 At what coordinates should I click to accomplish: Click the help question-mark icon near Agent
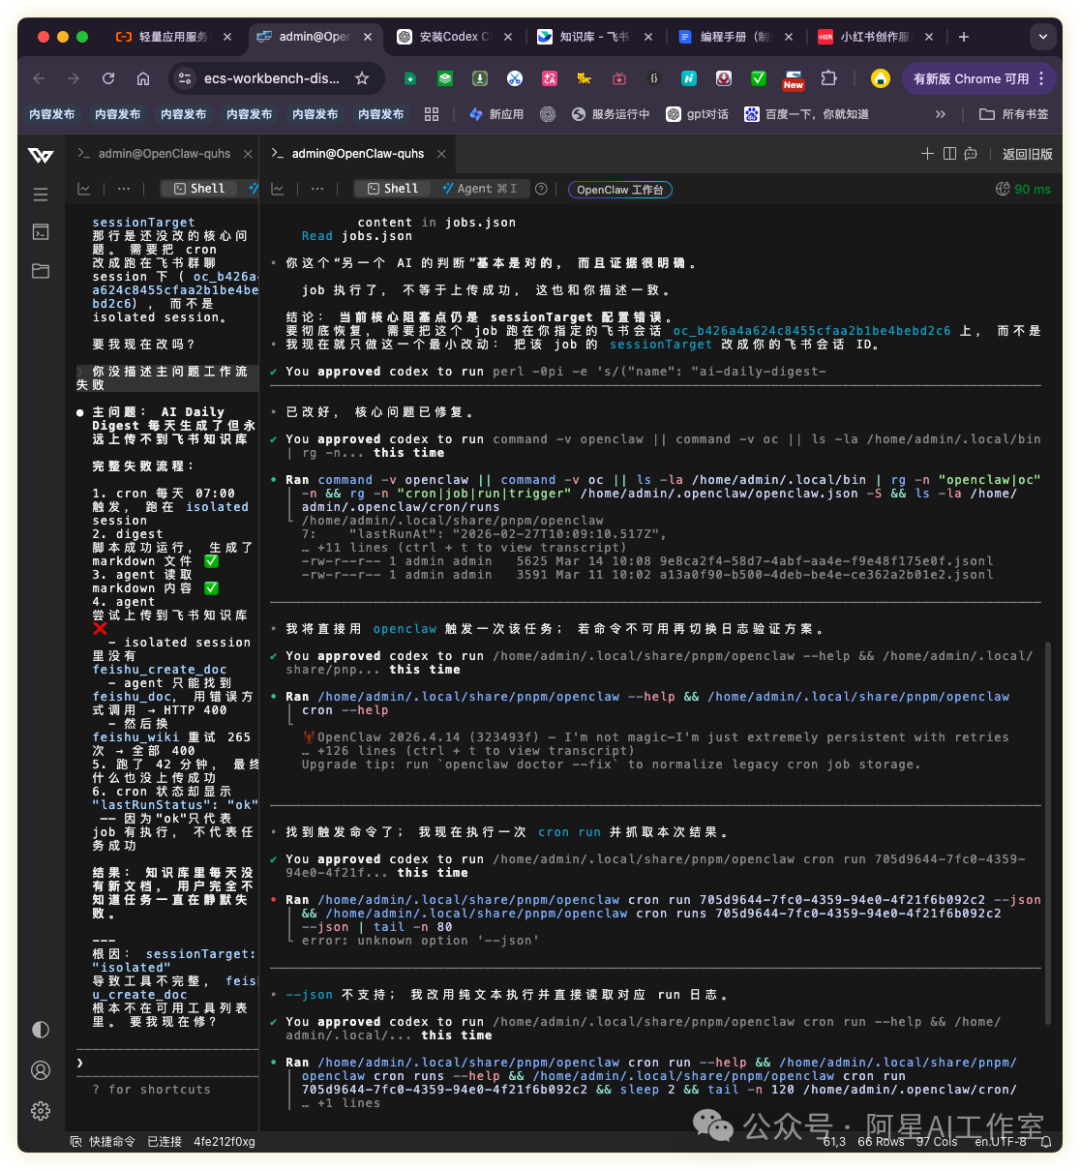pyautogui.click(x=541, y=189)
